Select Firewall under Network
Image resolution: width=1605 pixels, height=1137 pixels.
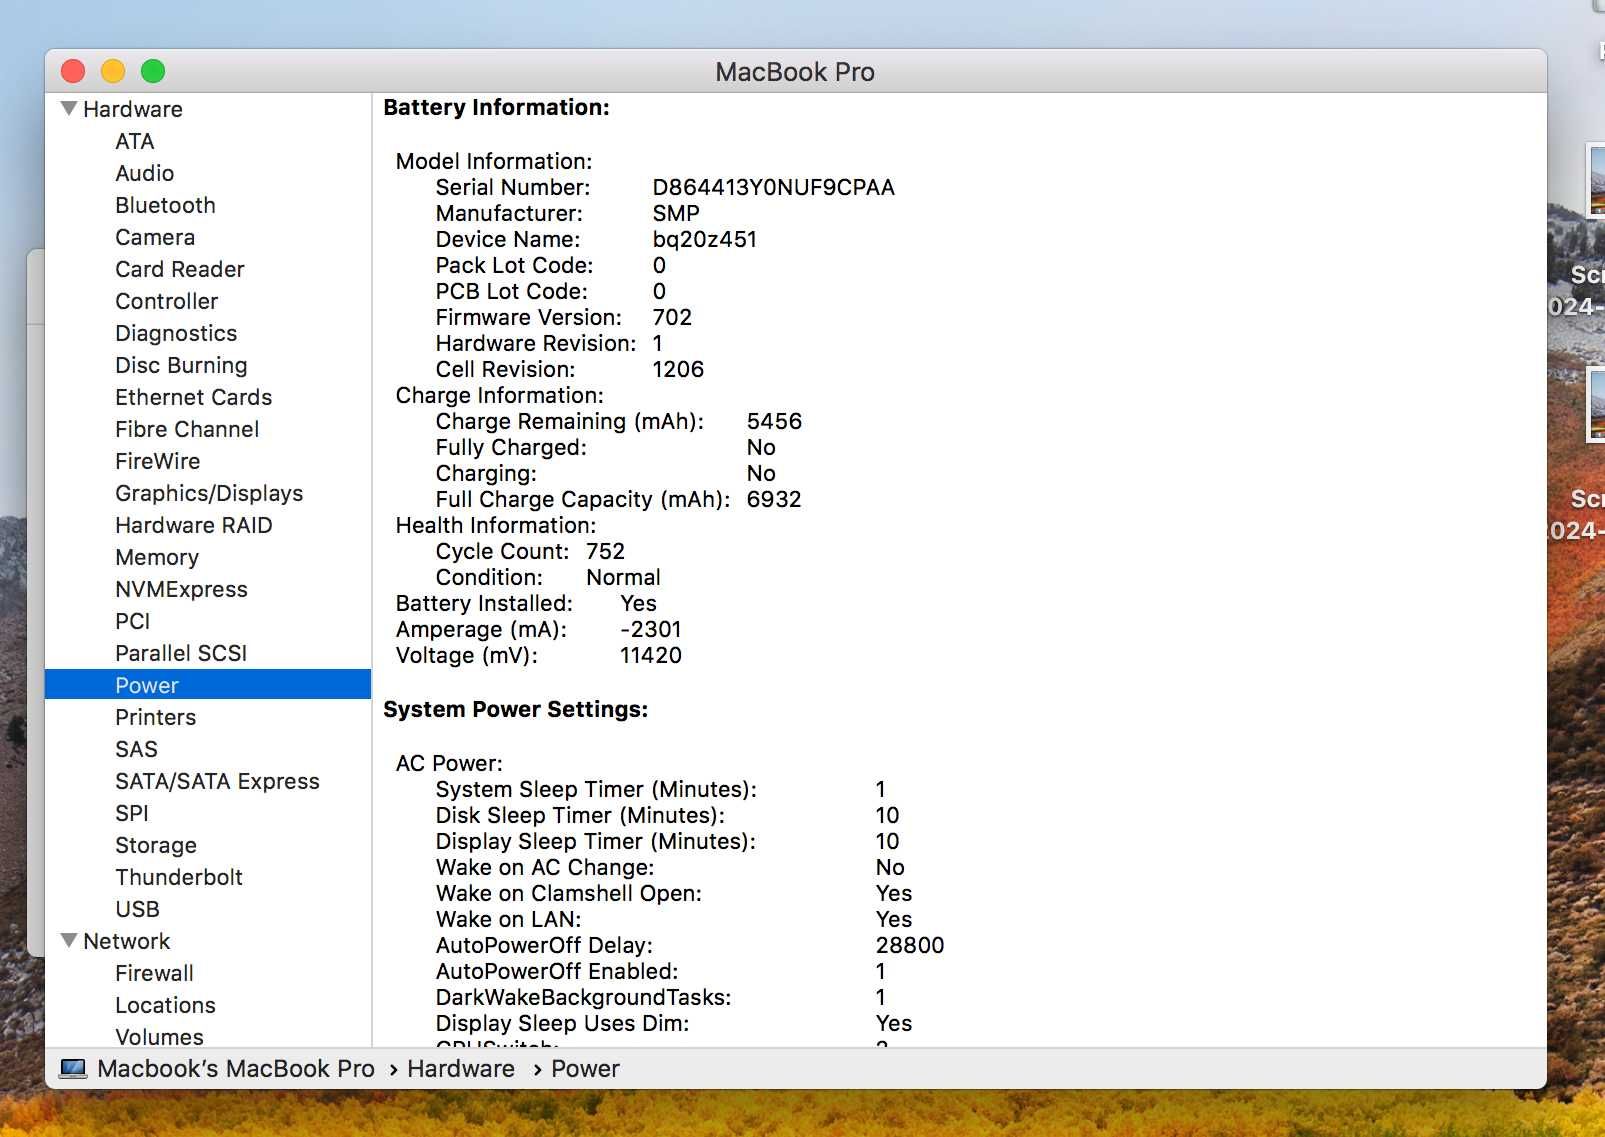154,973
